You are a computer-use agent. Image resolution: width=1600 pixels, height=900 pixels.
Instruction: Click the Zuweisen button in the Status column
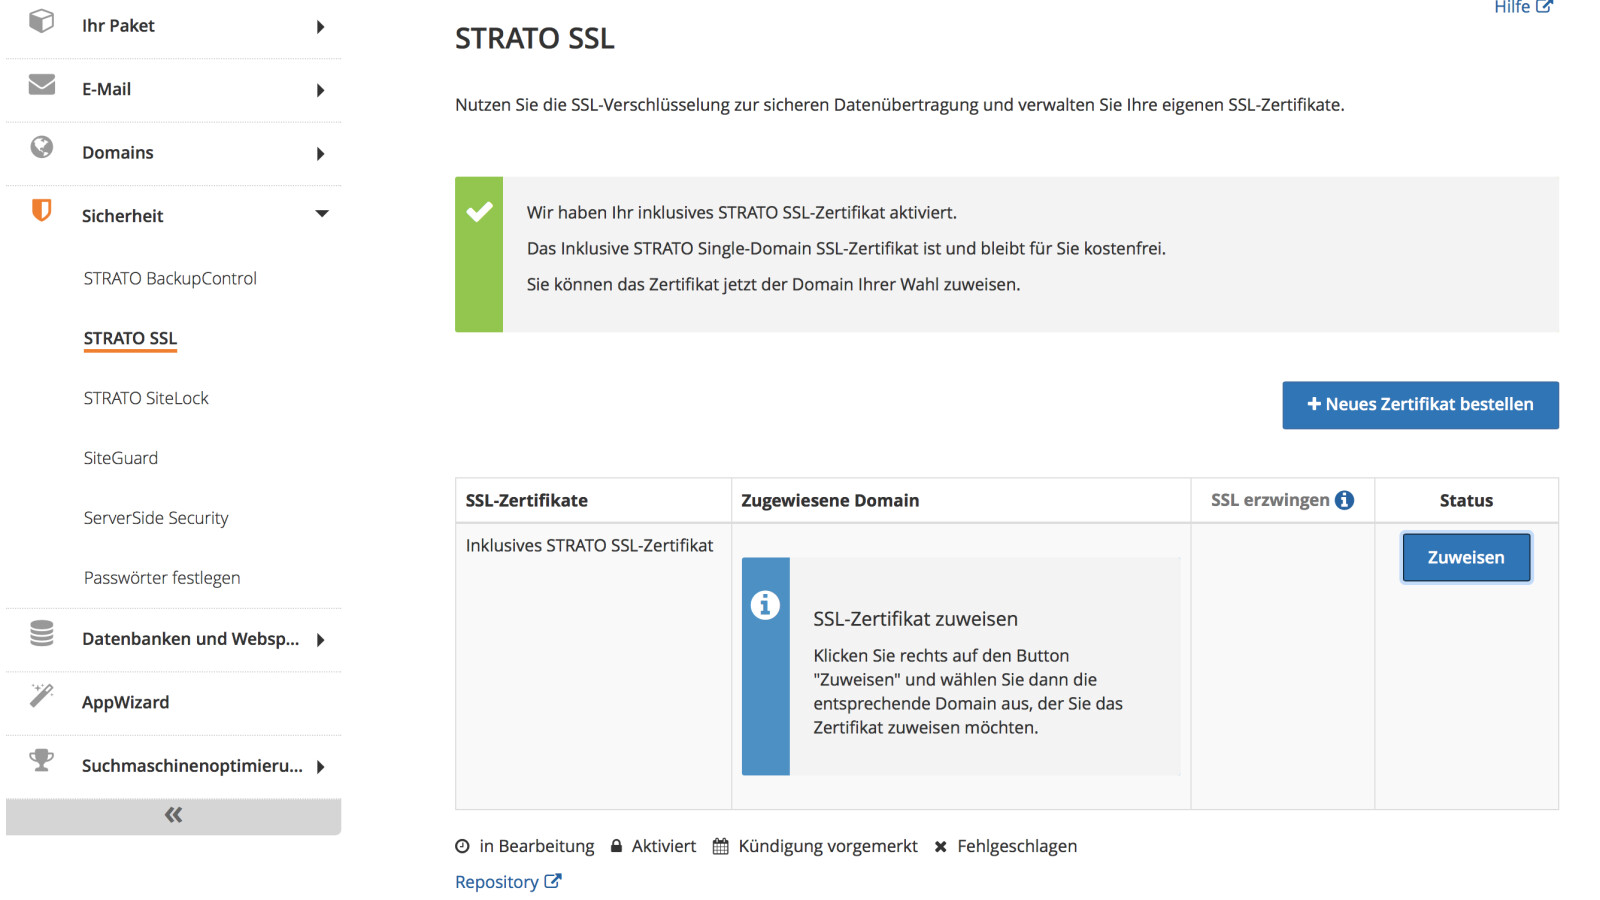coord(1465,557)
